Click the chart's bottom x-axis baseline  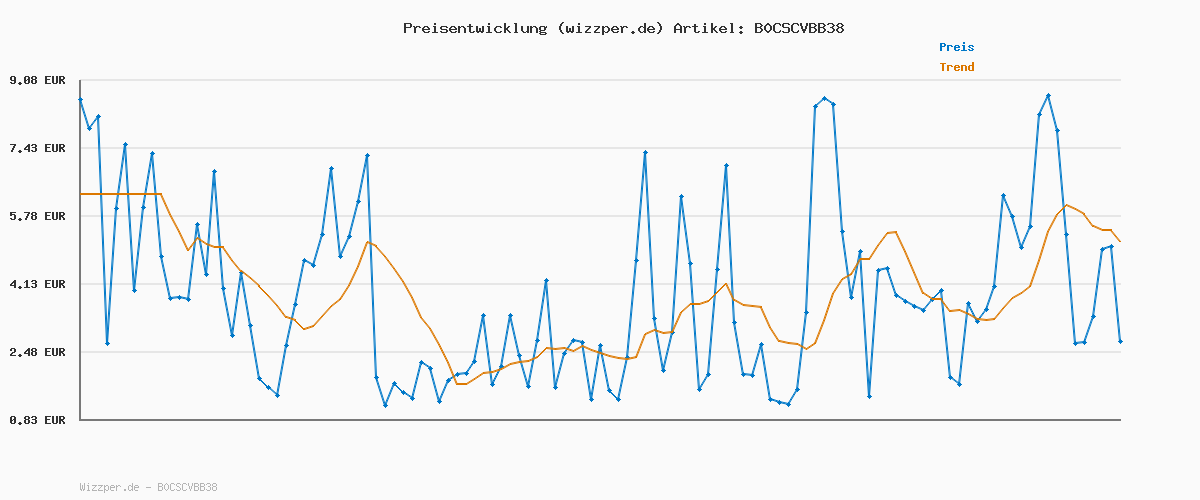click(x=600, y=420)
